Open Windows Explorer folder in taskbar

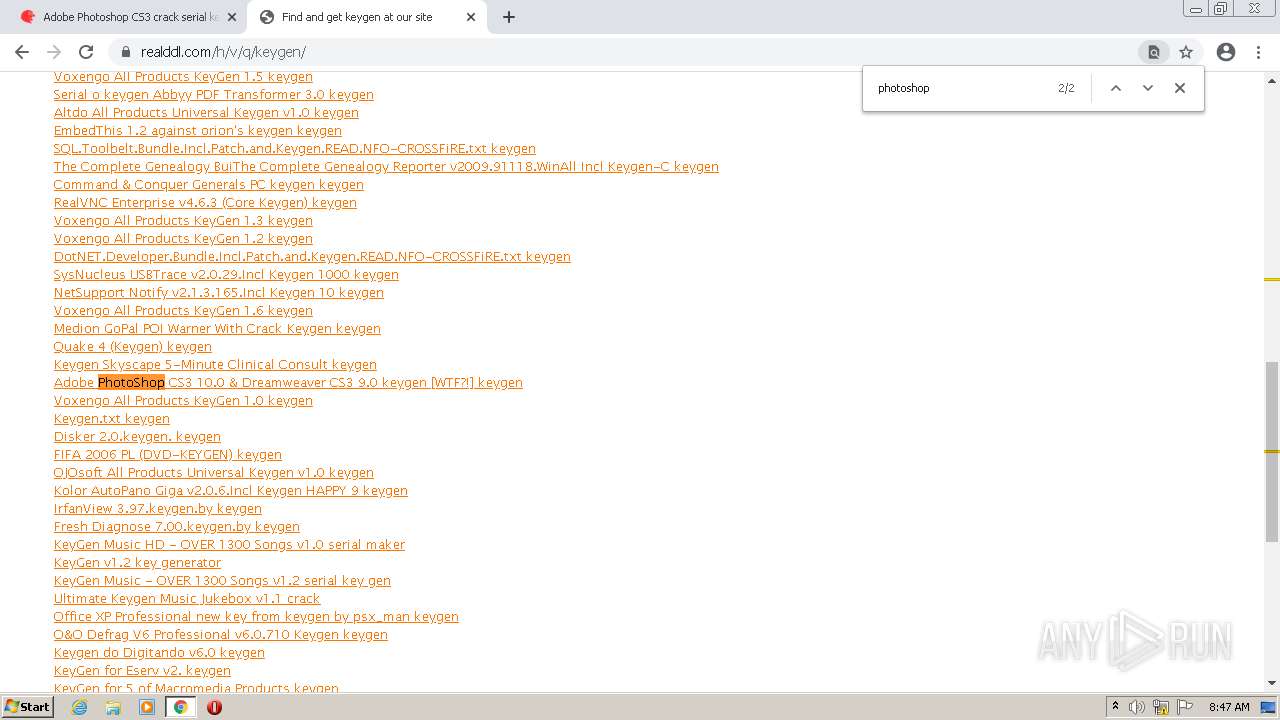(x=113, y=707)
